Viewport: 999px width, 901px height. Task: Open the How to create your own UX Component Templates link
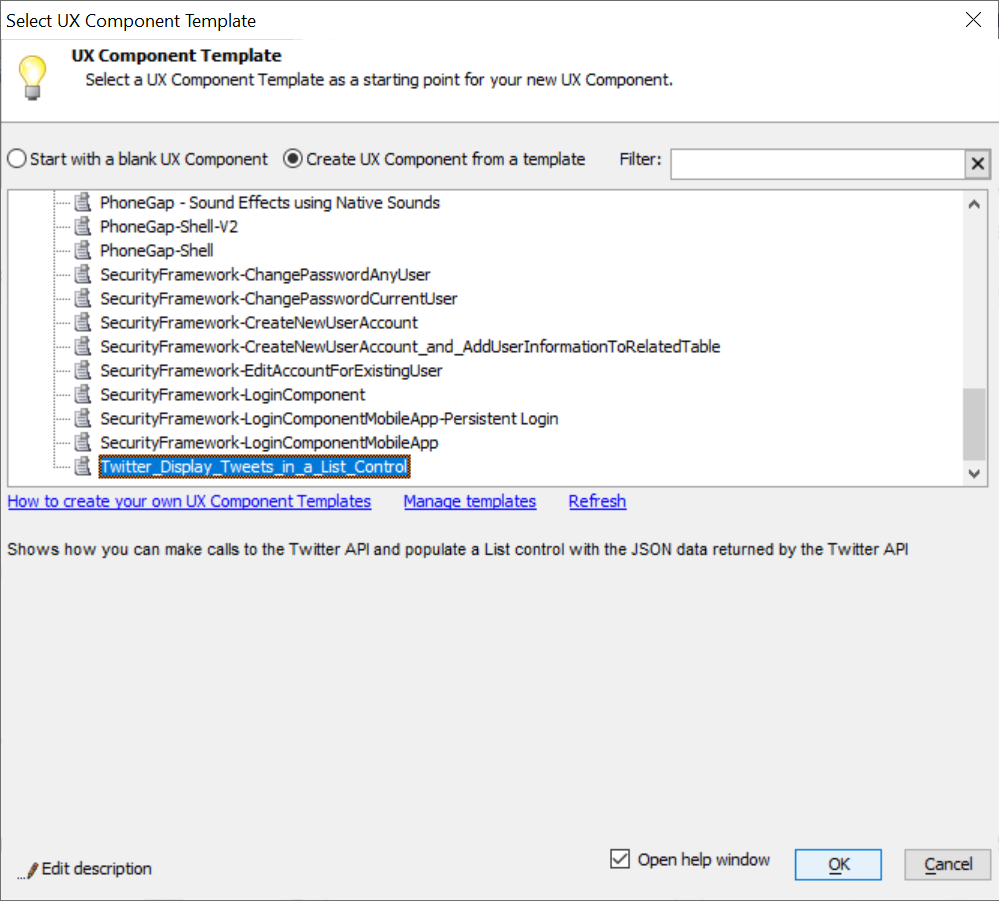tap(189, 501)
